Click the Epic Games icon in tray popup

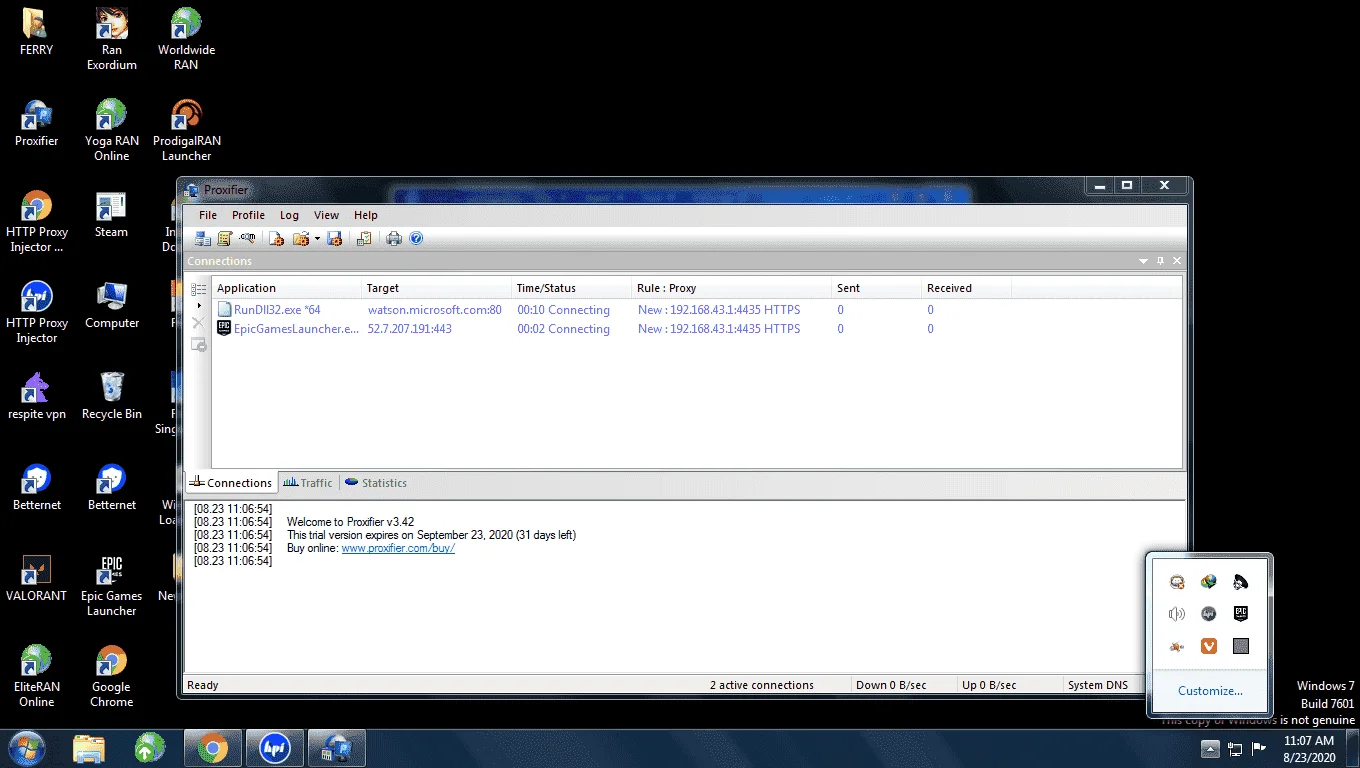coord(1241,614)
